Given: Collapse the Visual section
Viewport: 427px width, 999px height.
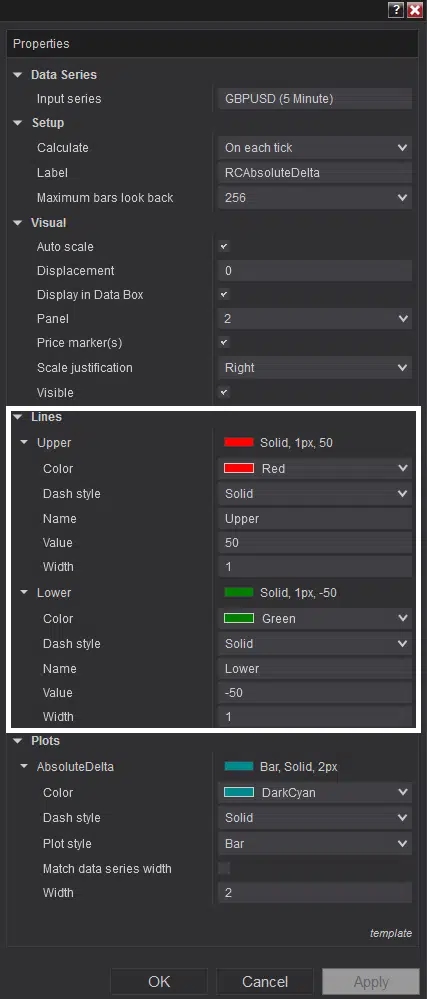Looking at the screenshot, I should 17,223.
